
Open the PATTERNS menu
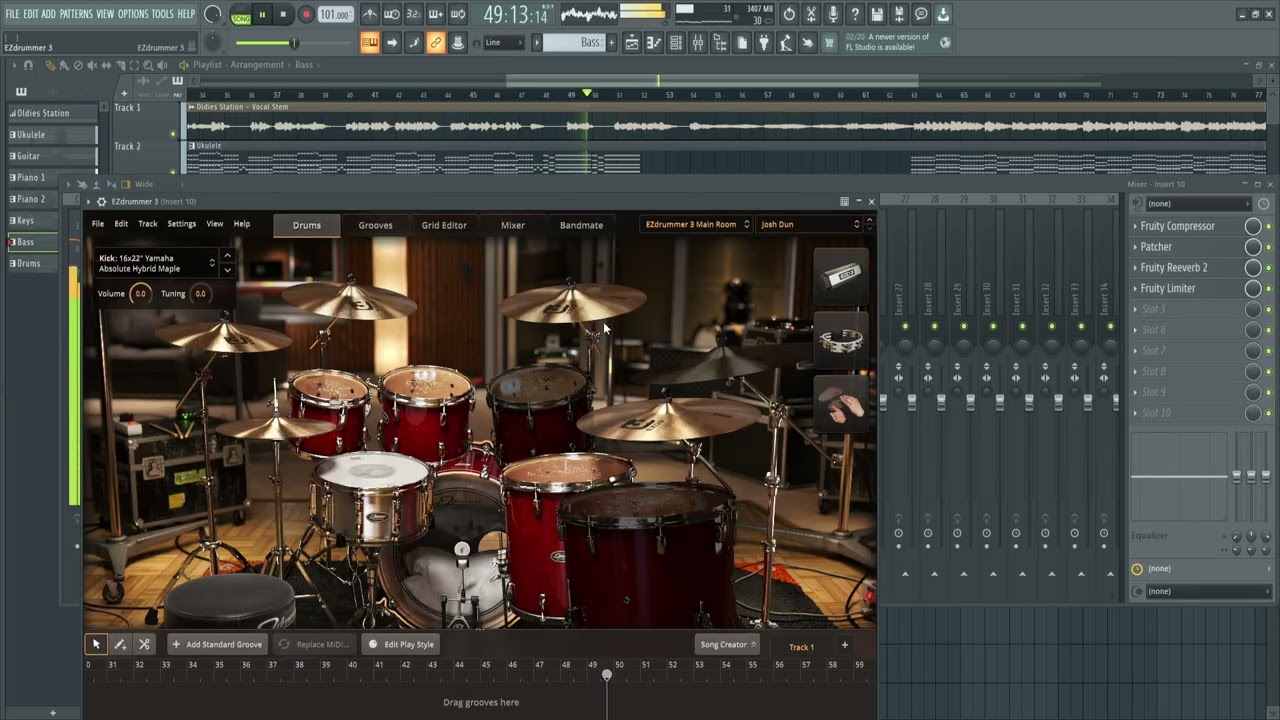[x=76, y=14]
